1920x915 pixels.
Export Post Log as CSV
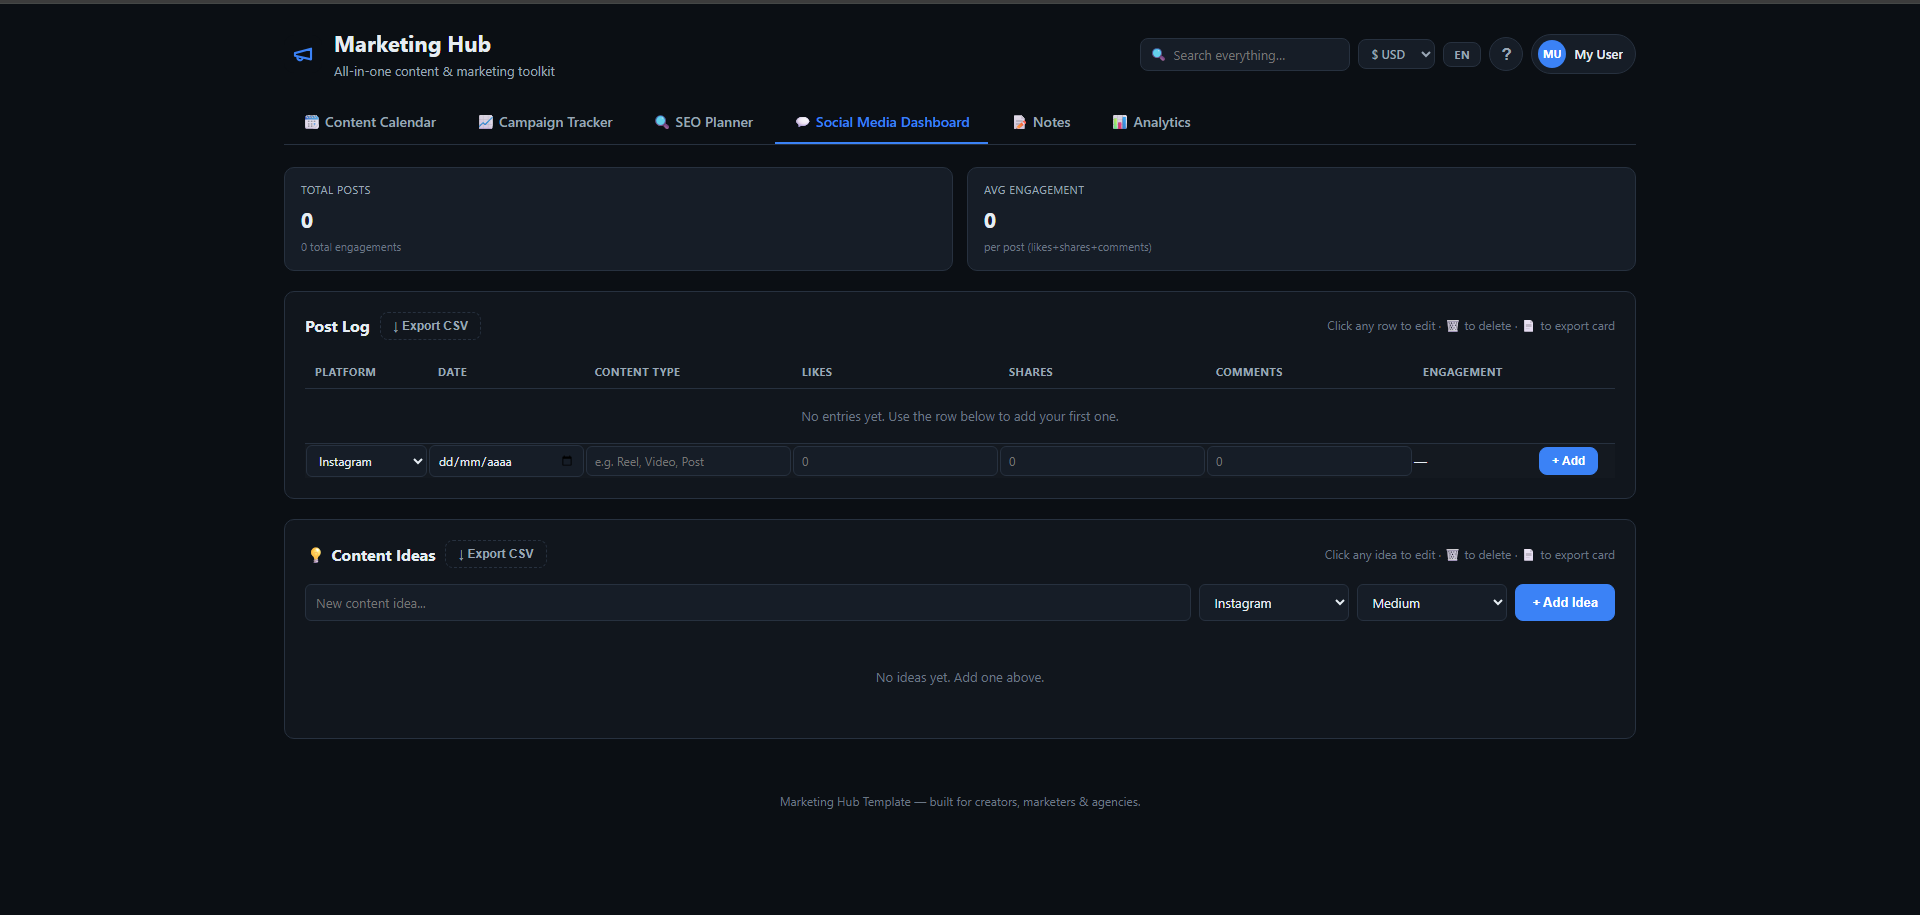(430, 326)
